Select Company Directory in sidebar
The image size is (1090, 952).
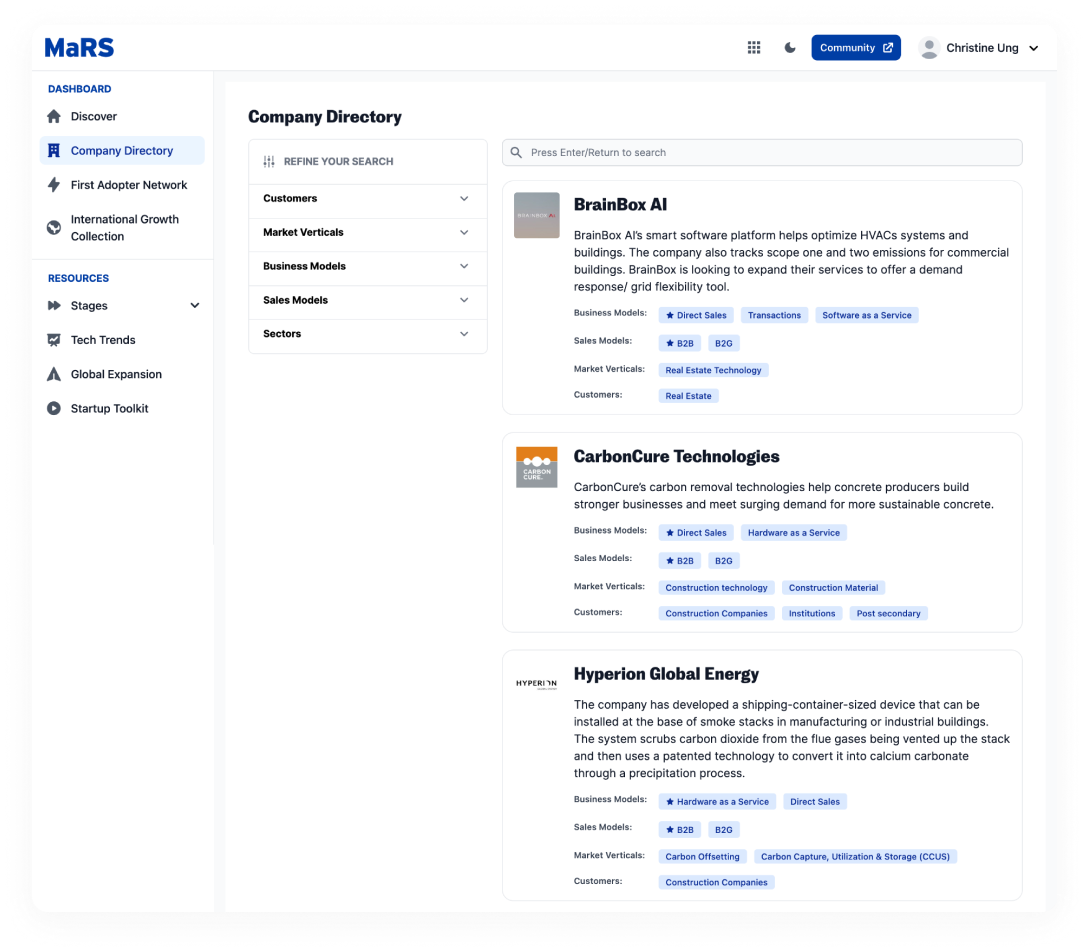122,150
